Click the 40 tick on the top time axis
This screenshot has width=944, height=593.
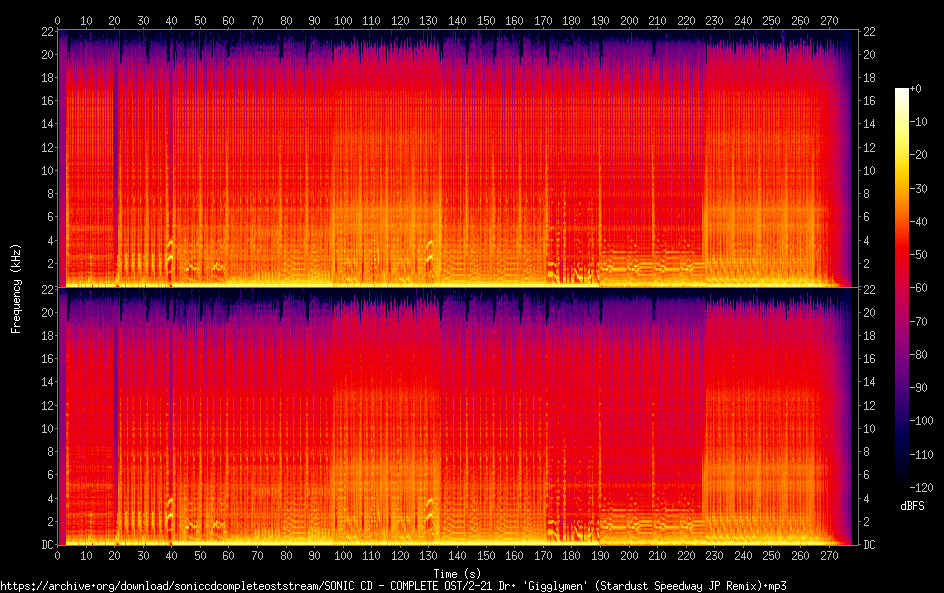click(x=171, y=20)
